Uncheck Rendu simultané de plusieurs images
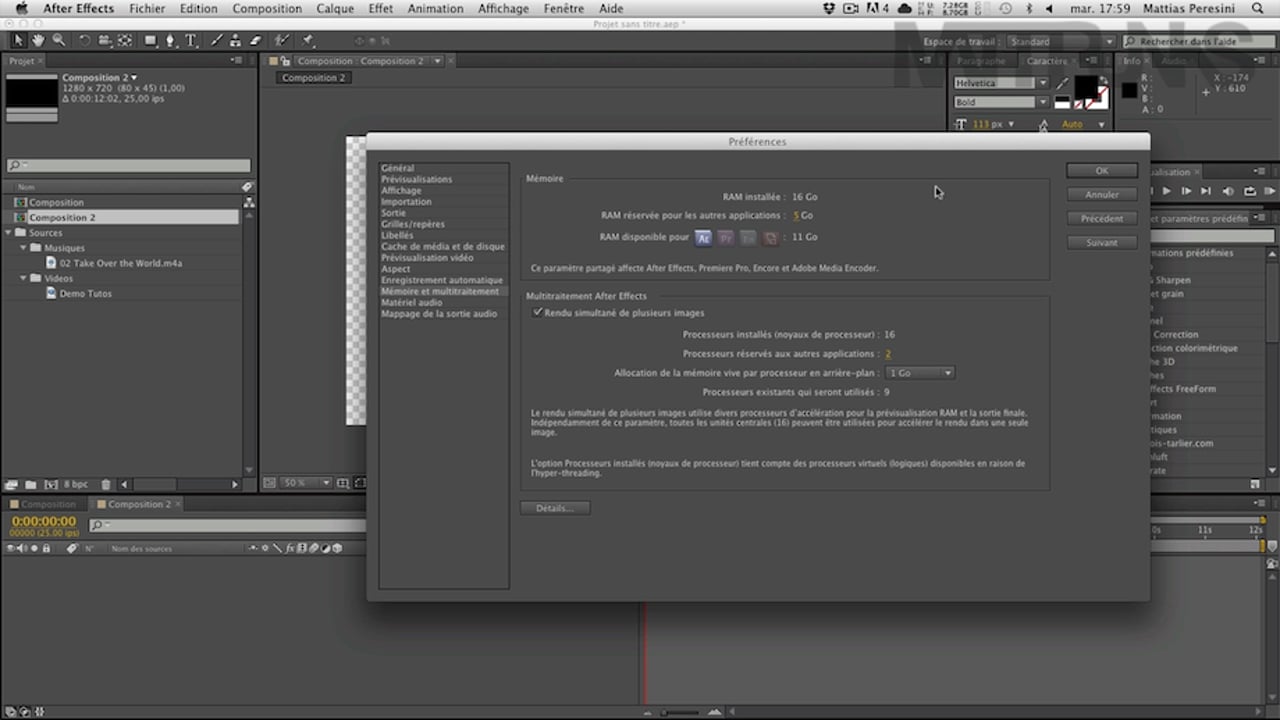This screenshot has height=720, width=1280. (538, 313)
